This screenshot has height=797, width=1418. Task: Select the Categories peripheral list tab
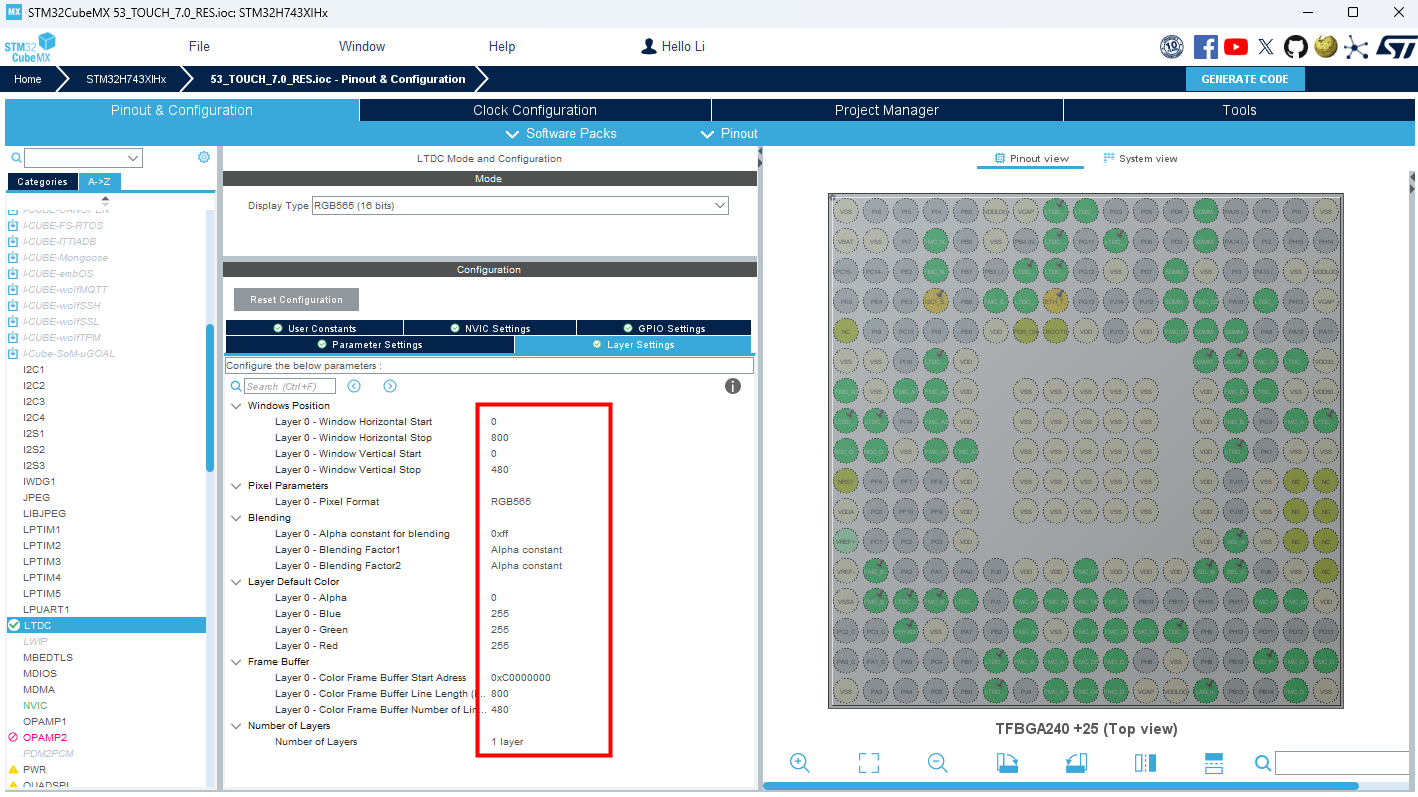pyautogui.click(x=42, y=182)
